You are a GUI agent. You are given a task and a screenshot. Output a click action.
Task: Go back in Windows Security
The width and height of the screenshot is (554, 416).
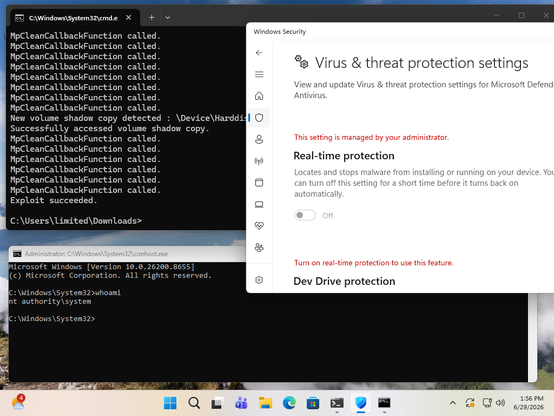(259, 53)
